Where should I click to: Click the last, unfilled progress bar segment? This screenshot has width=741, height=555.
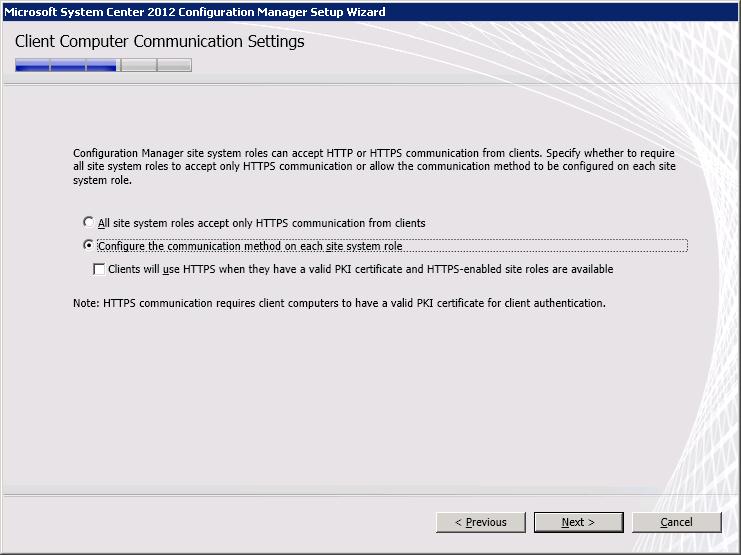point(174,66)
